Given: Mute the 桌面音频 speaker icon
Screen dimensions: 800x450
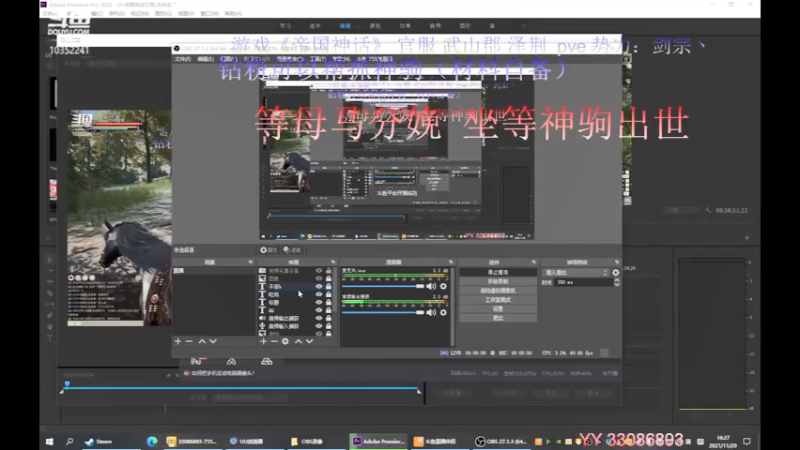Looking at the screenshot, I should pyautogui.click(x=431, y=312).
